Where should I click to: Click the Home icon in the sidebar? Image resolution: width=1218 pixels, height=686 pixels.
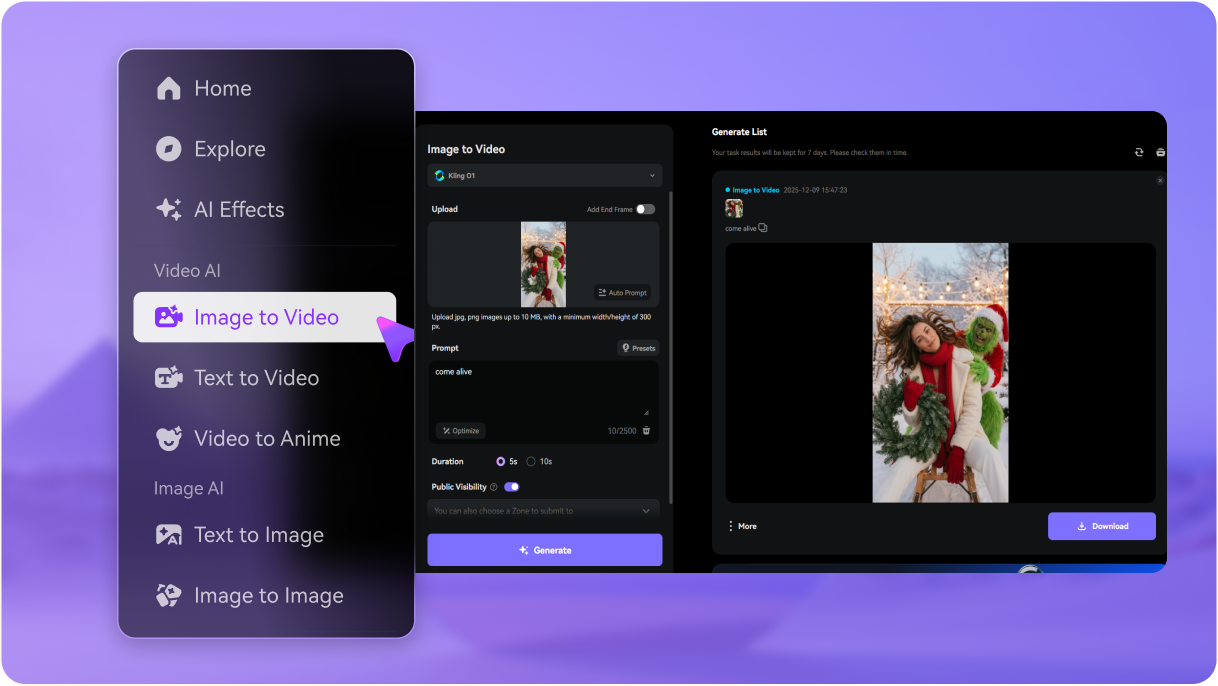(x=168, y=88)
